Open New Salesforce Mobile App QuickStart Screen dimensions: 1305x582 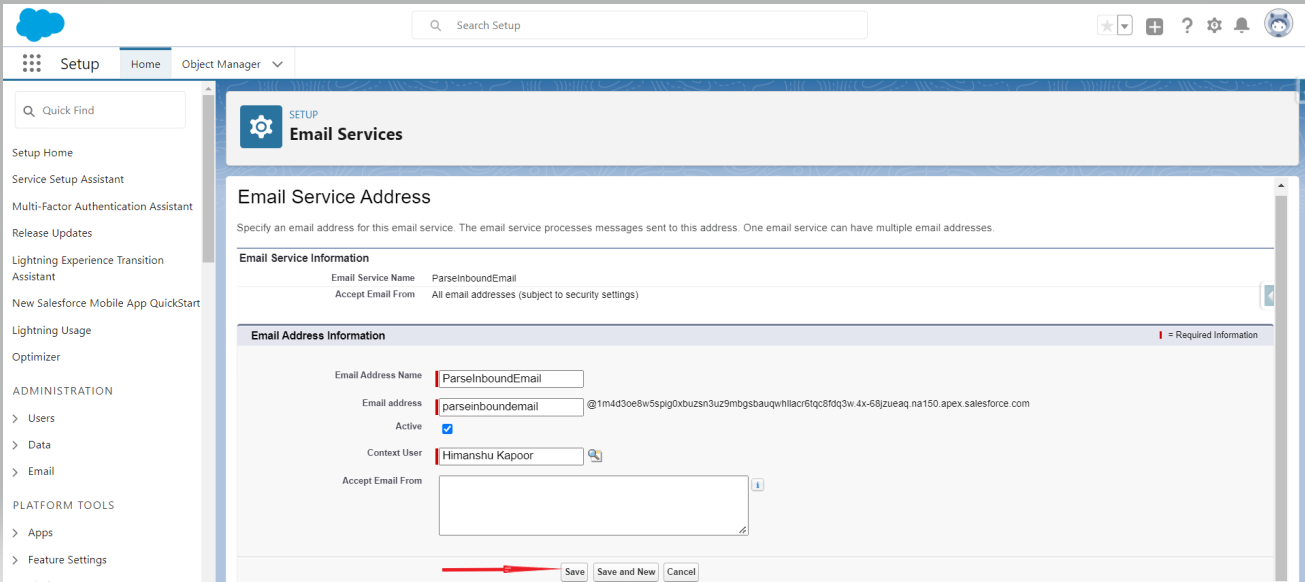(x=106, y=303)
